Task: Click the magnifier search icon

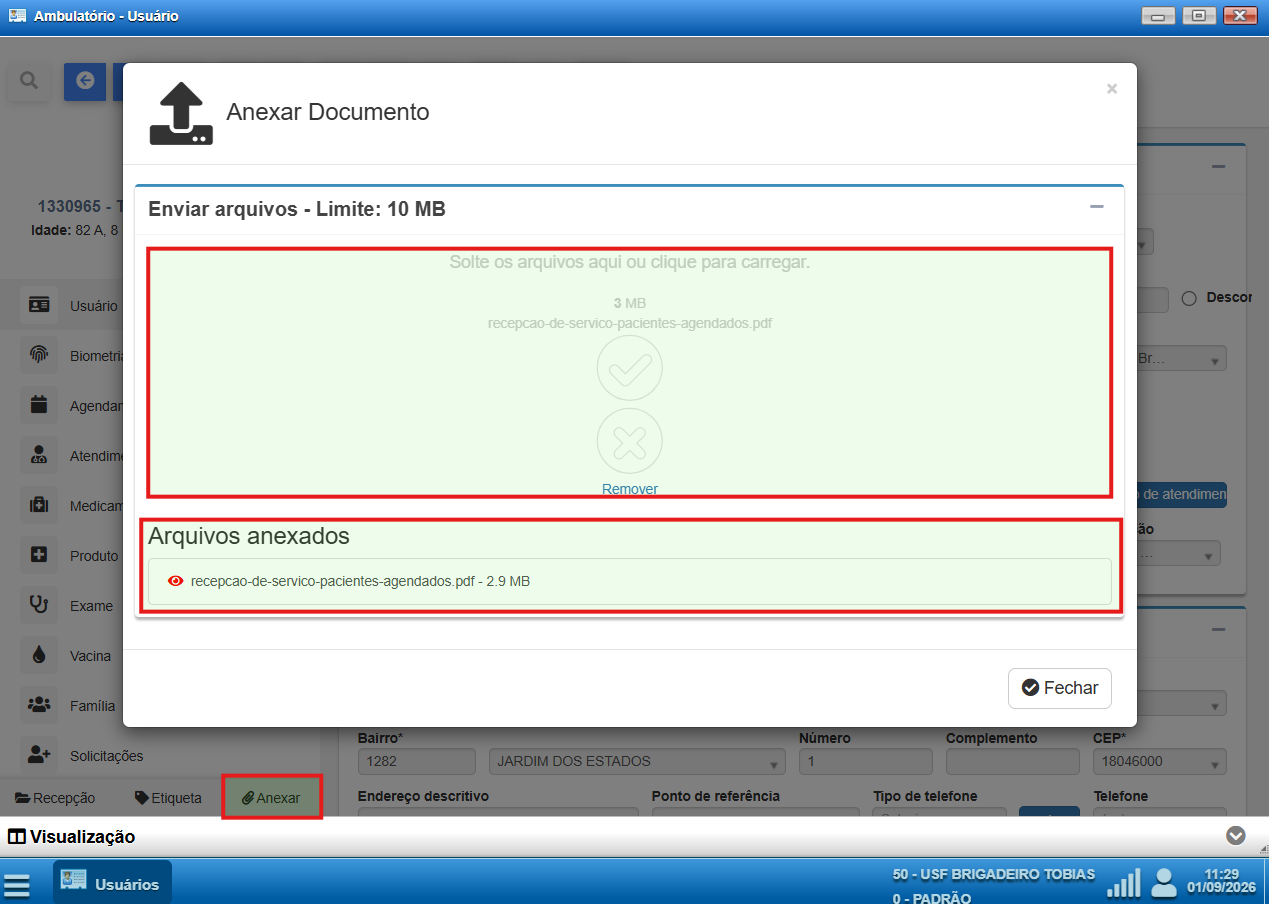Action: pos(29,81)
